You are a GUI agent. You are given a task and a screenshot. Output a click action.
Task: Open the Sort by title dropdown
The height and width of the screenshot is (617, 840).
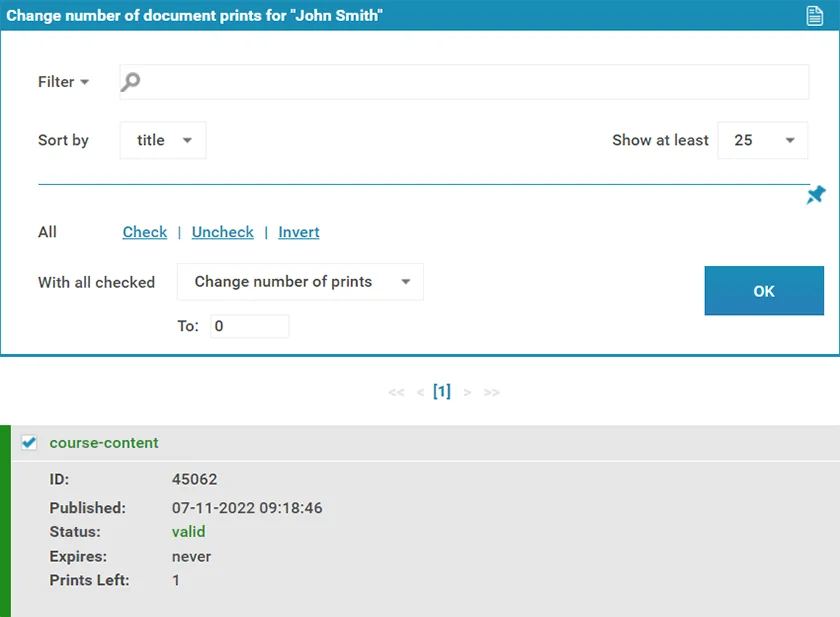click(163, 141)
